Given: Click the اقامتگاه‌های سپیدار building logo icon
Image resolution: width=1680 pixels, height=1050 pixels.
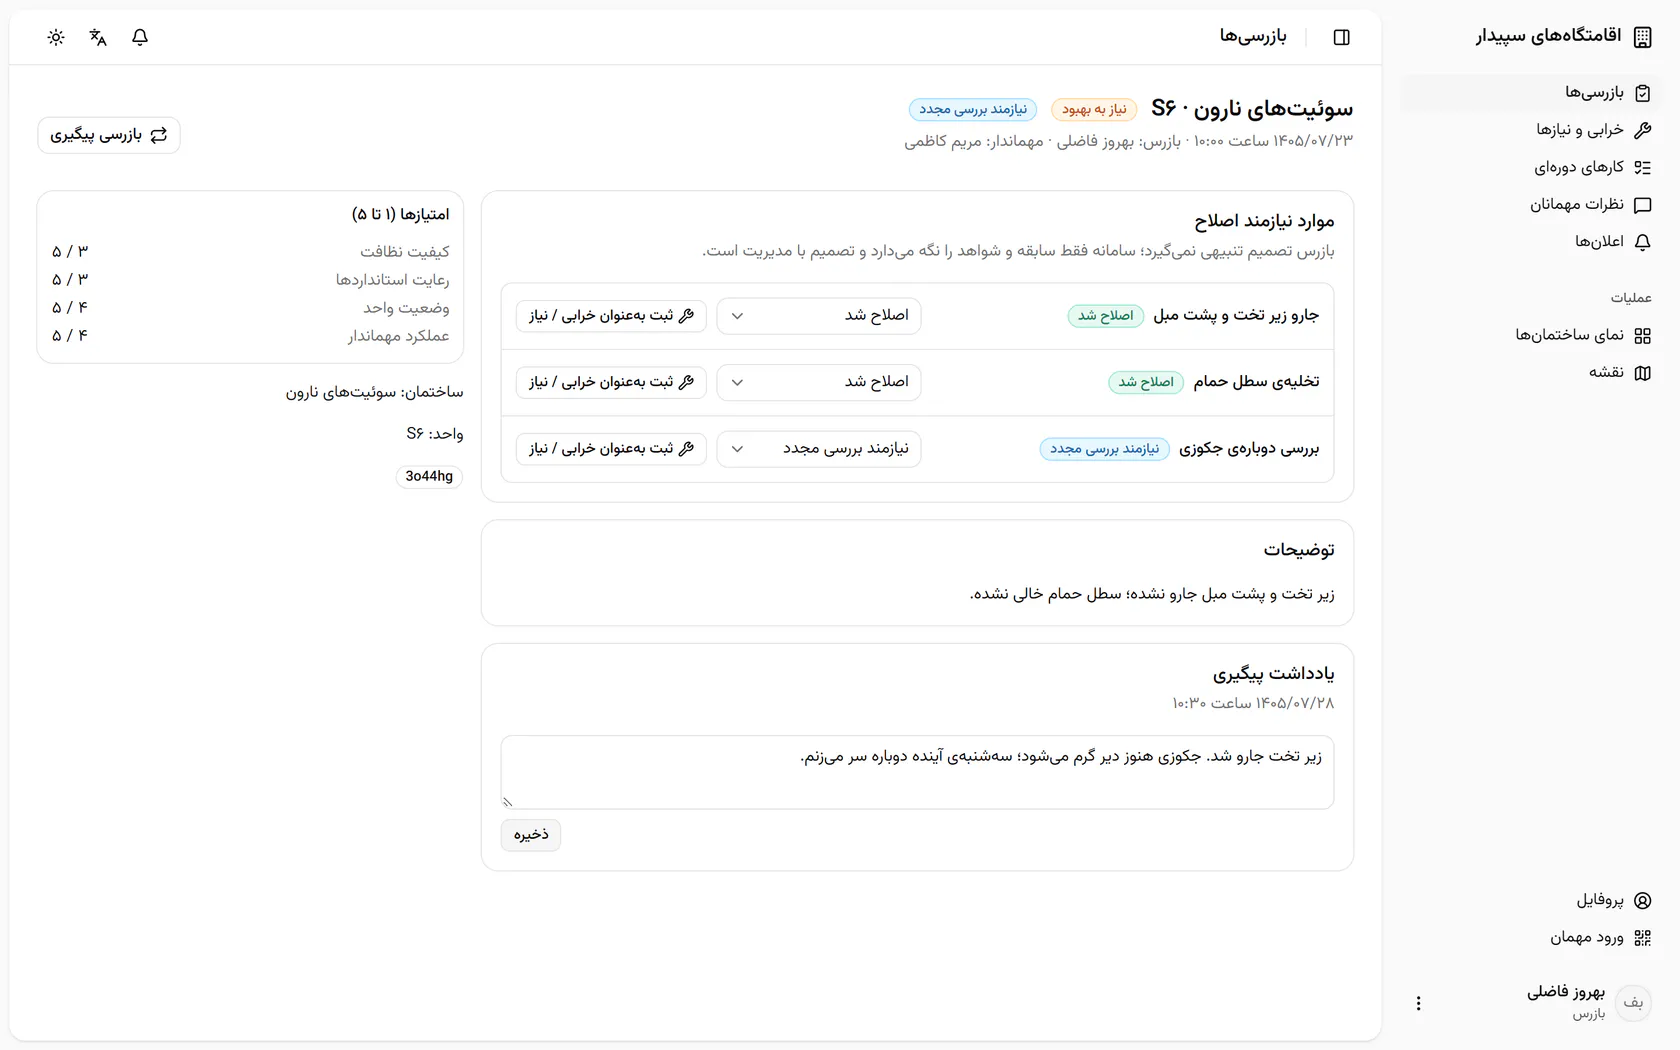Looking at the screenshot, I should [x=1642, y=37].
